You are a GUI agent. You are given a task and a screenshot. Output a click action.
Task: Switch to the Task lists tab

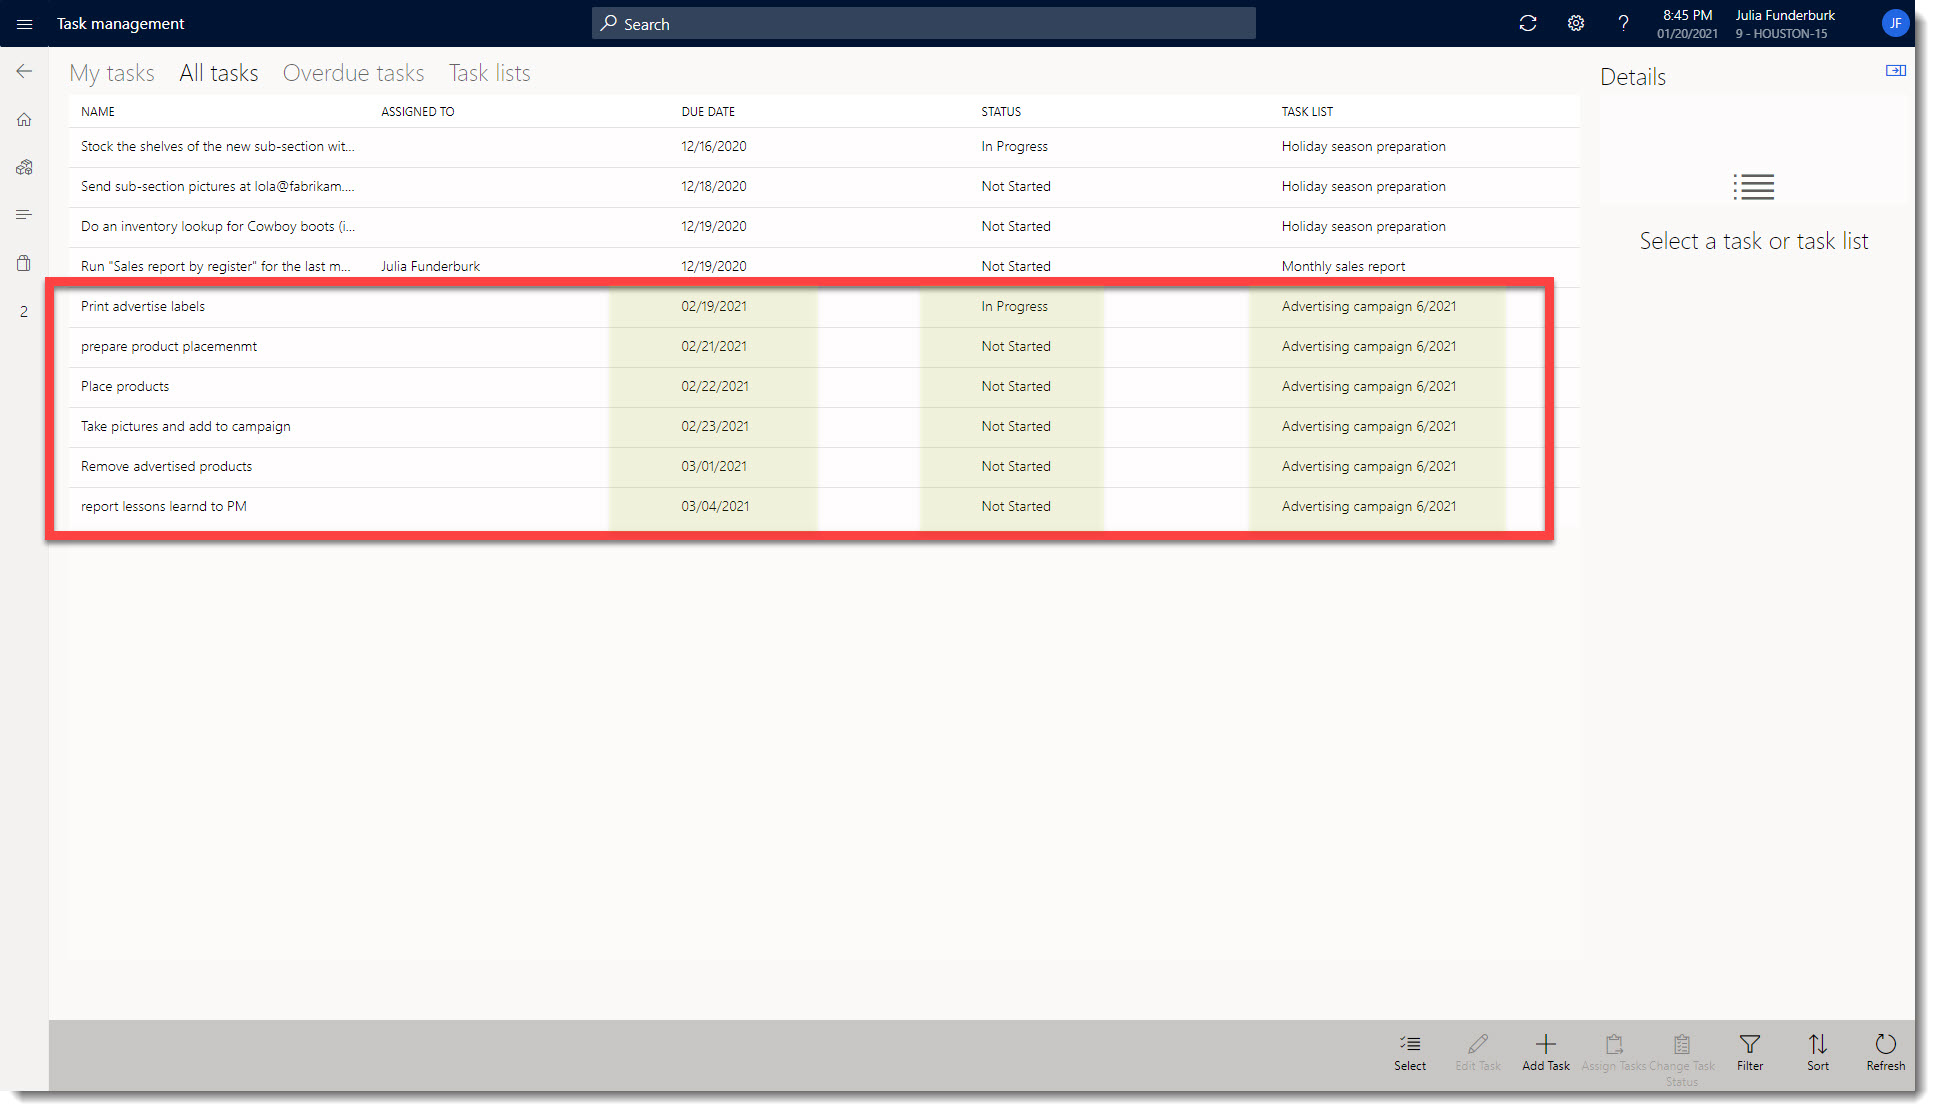[x=489, y=72]
